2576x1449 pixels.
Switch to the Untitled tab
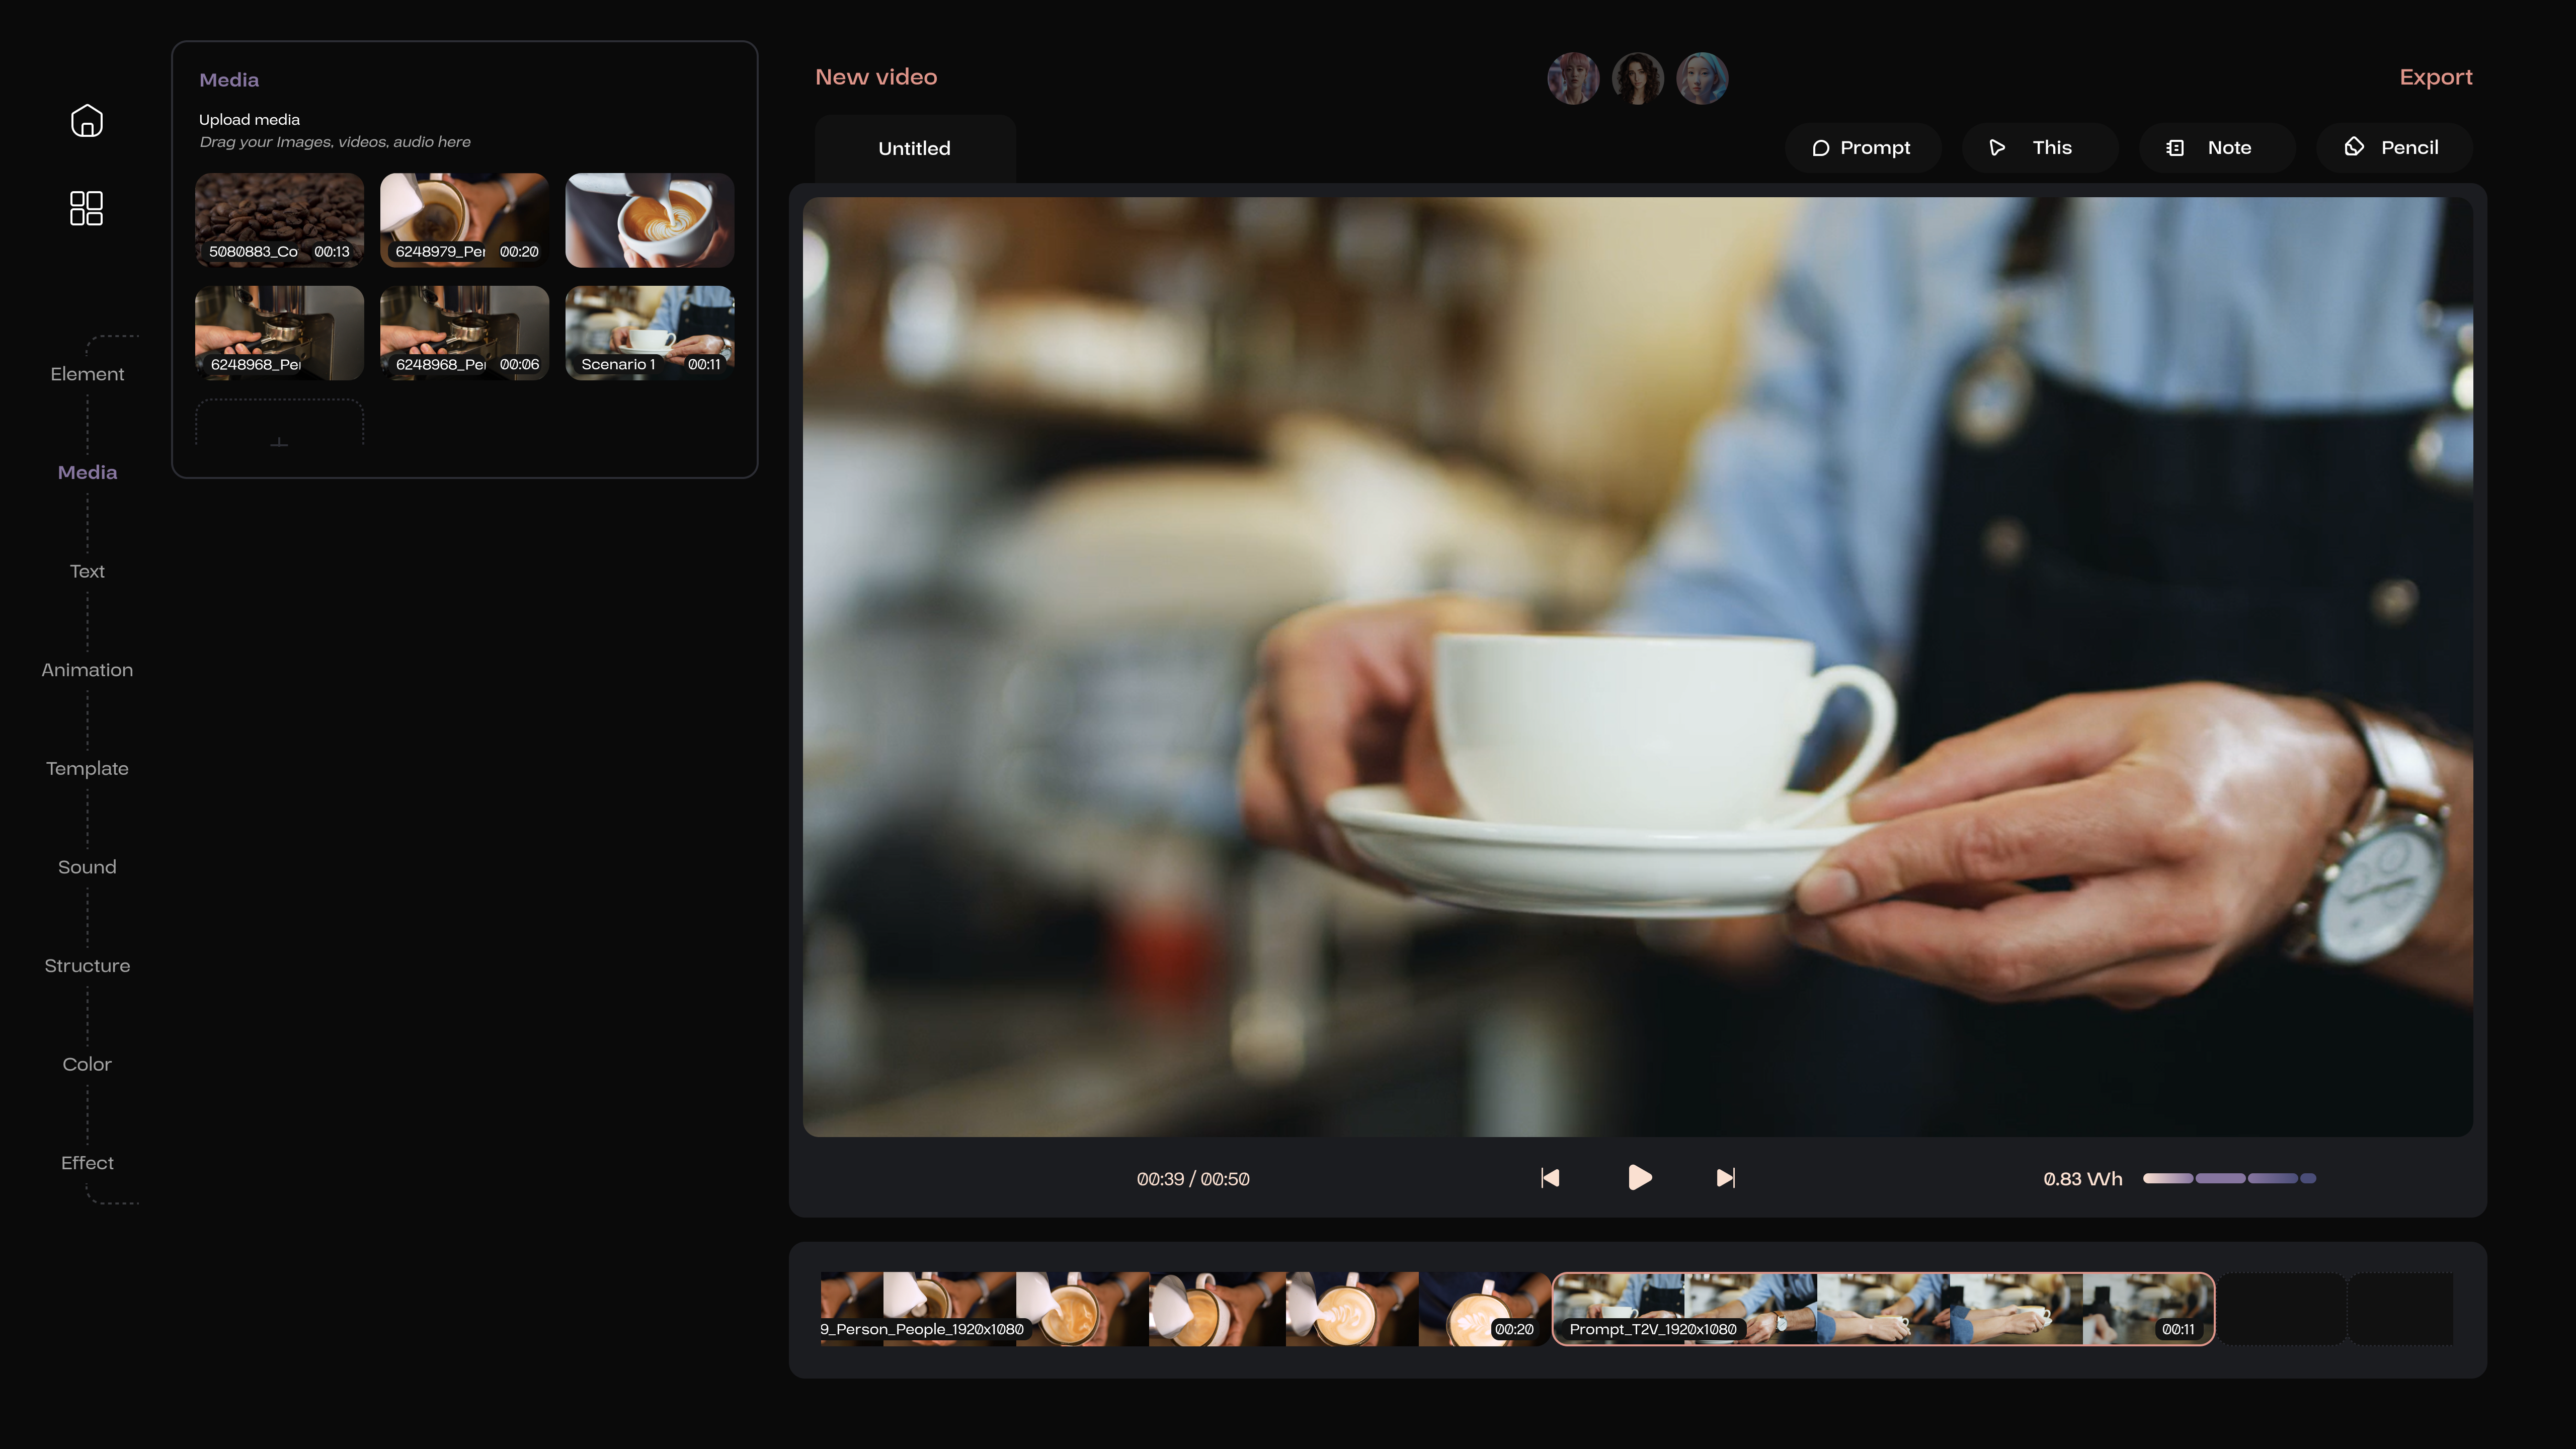(914, 148)
